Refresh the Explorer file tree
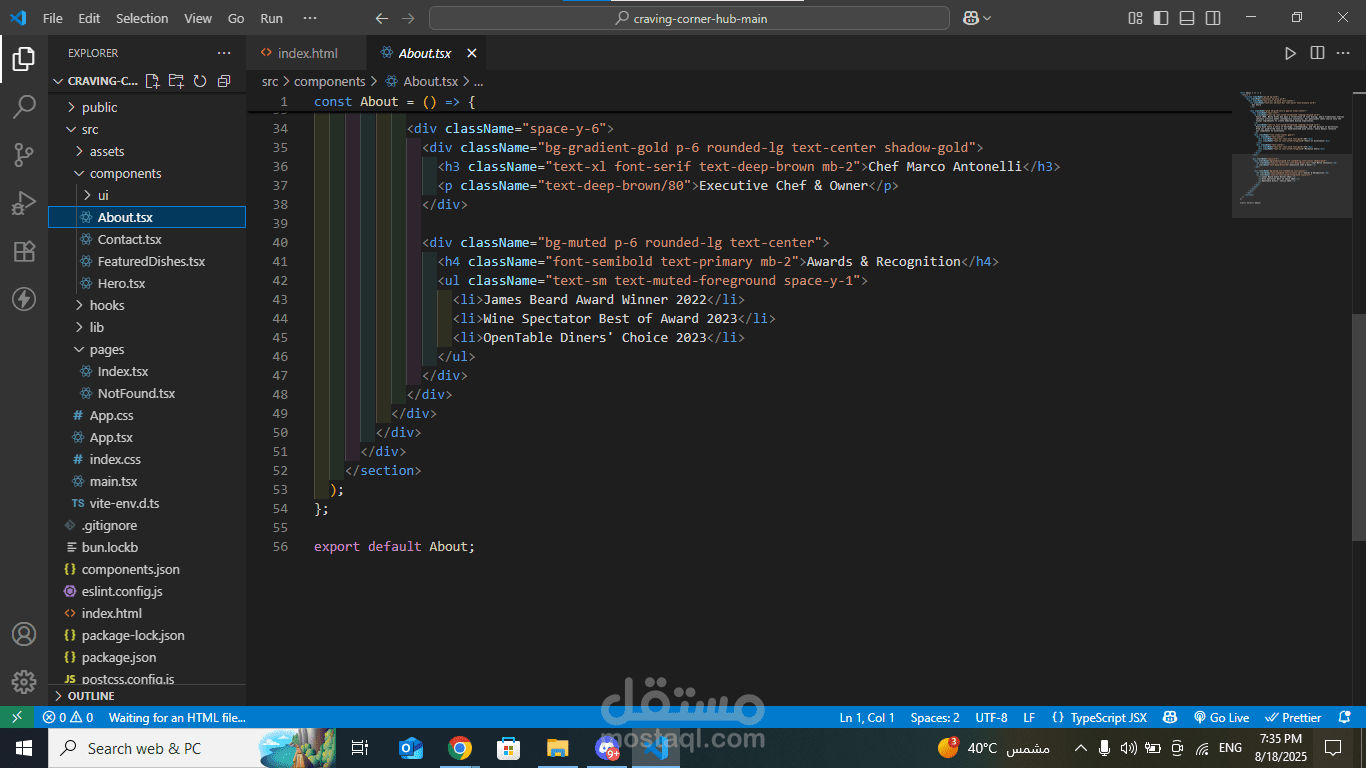The image size is (1366, 768). coord(200,81)
